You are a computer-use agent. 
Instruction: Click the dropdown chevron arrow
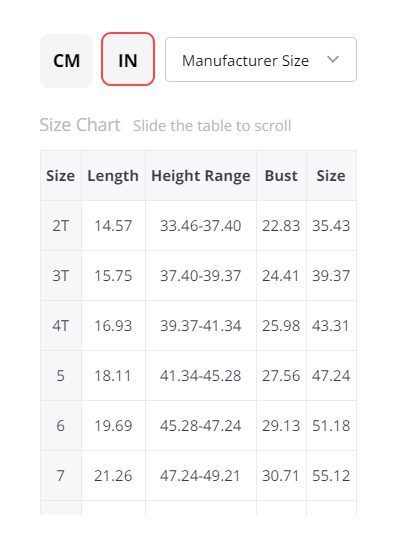pos(333,59)
